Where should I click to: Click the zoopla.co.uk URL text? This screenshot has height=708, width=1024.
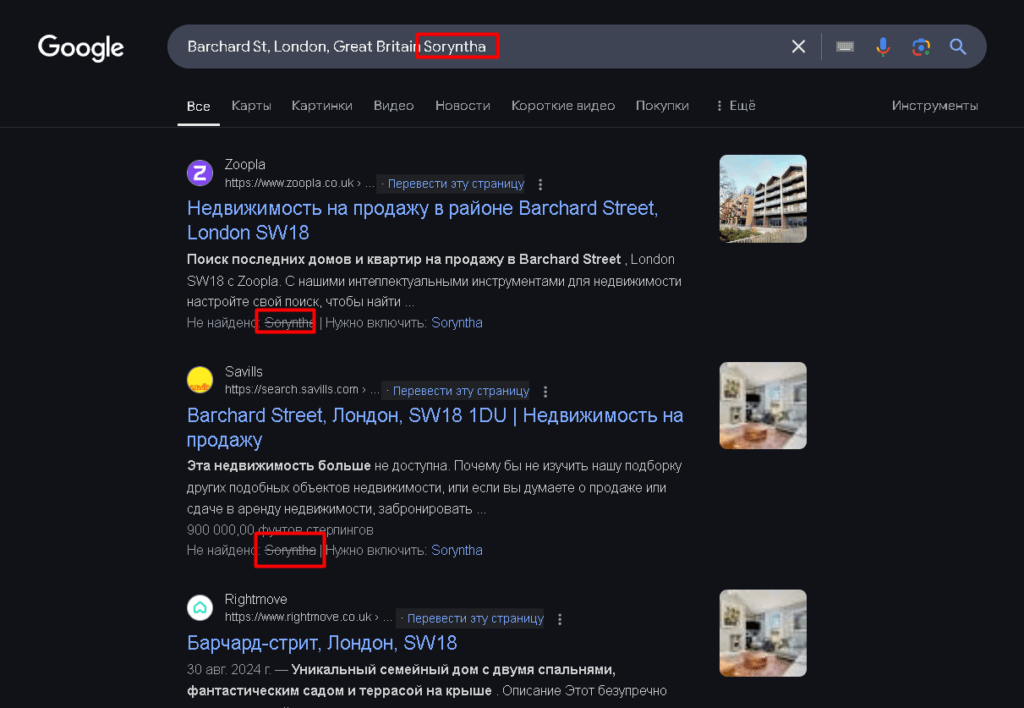pyautogui.click(x=299, y=184)
